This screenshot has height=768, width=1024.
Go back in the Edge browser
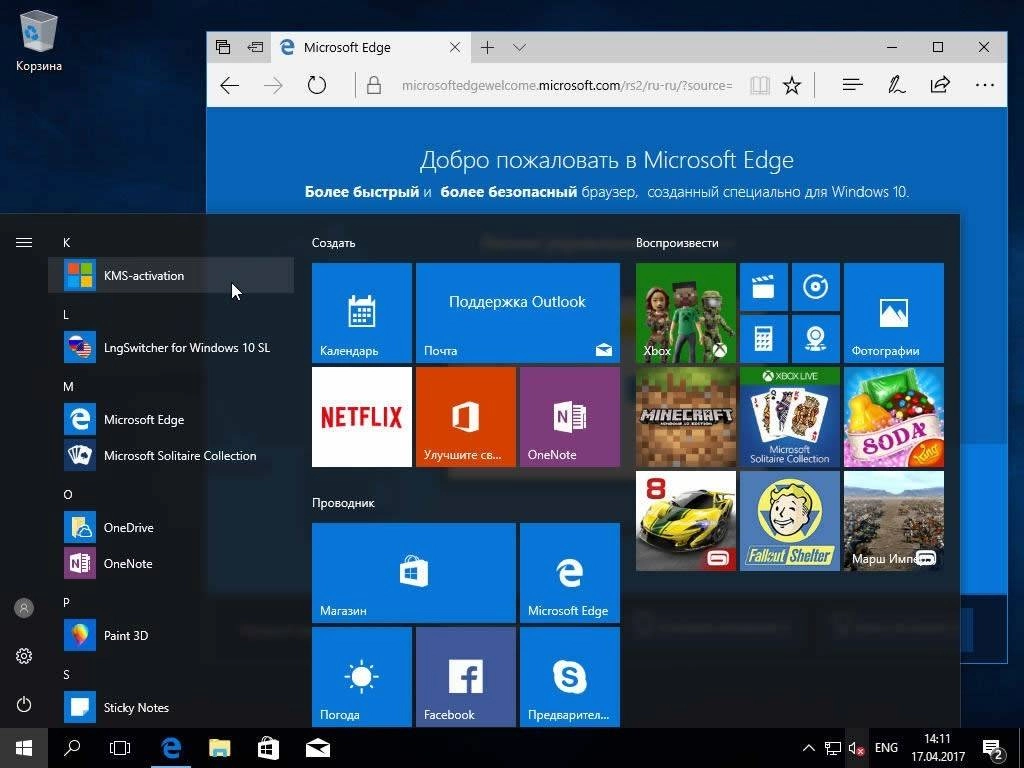coord(230,85)
